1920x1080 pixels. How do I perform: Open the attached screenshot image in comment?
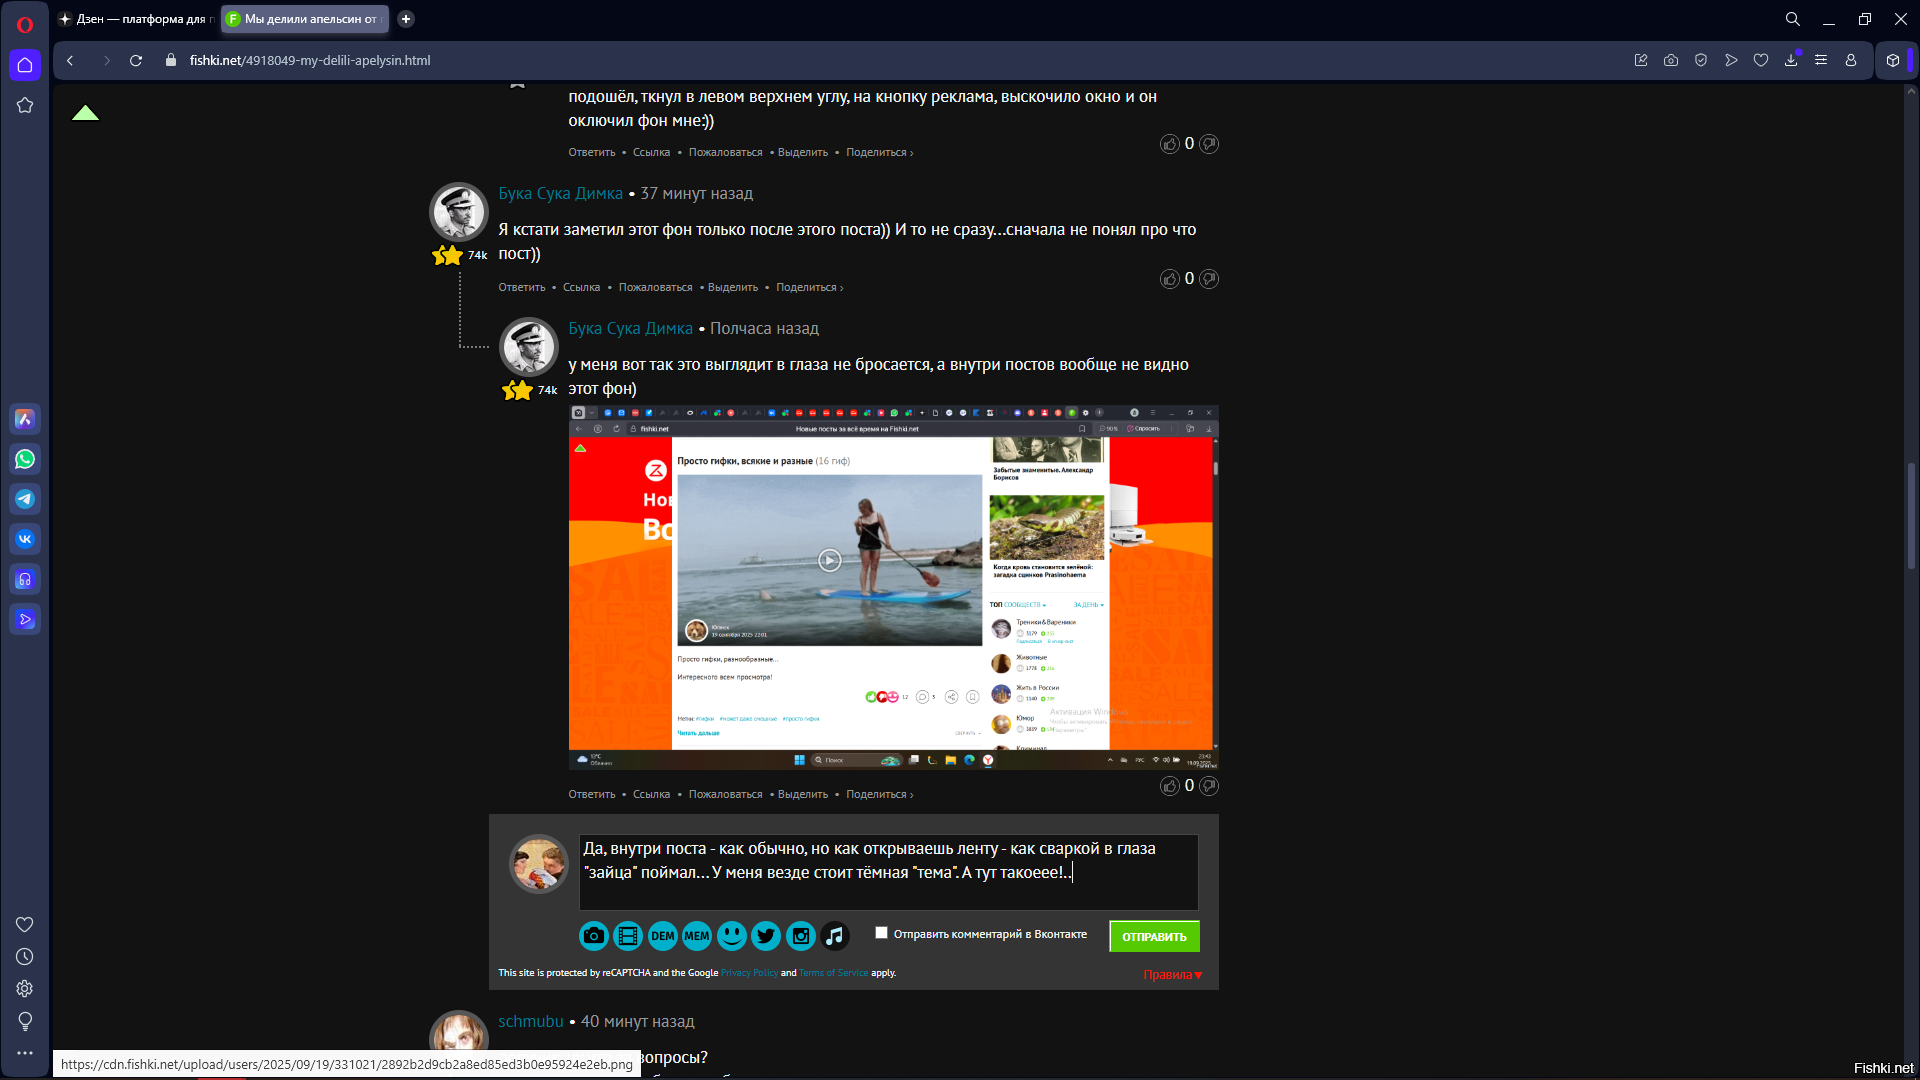893,588
